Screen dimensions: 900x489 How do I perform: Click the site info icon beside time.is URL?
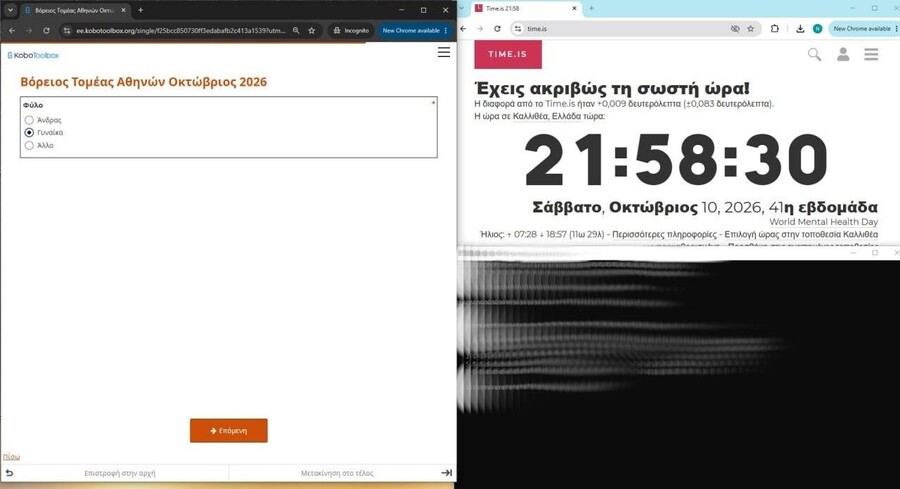(518, 29)
